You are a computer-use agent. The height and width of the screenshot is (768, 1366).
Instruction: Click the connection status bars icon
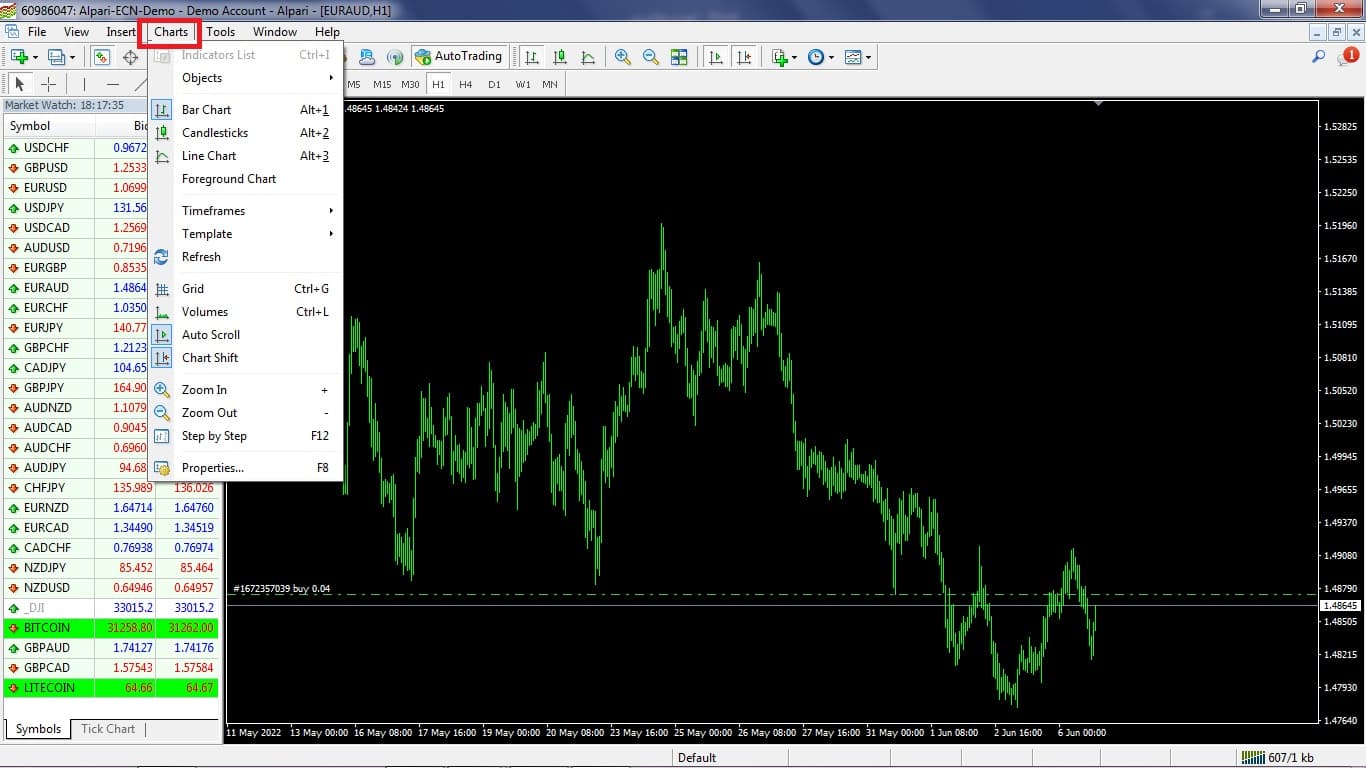(1252, 757)
